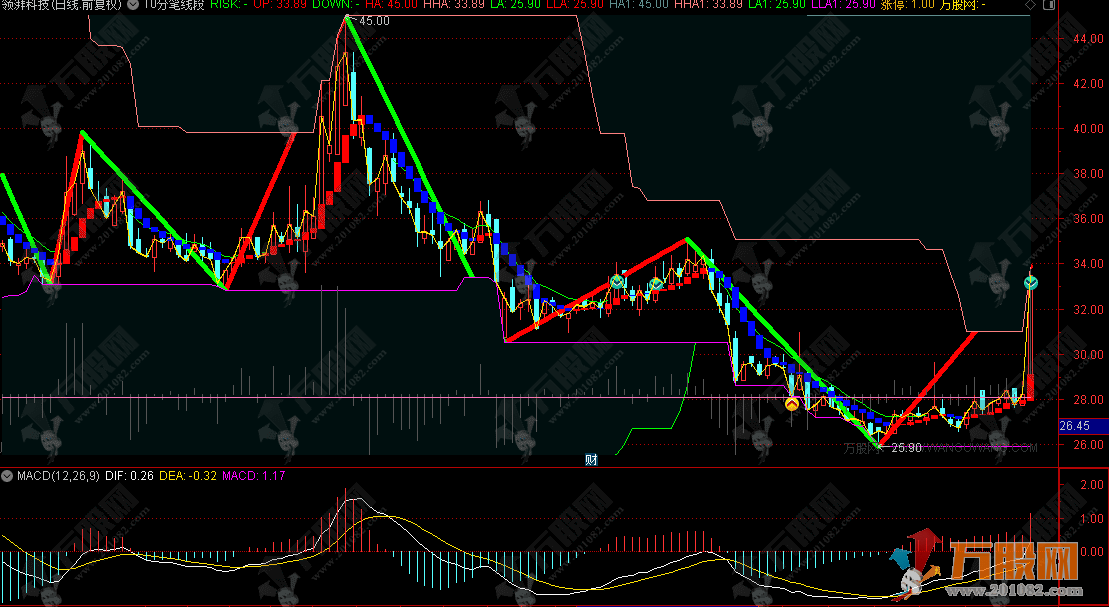This screenshot has height=607, width=1109.
Task: Select the 10分笔线段 indicator name
Action: coord(174,6)
